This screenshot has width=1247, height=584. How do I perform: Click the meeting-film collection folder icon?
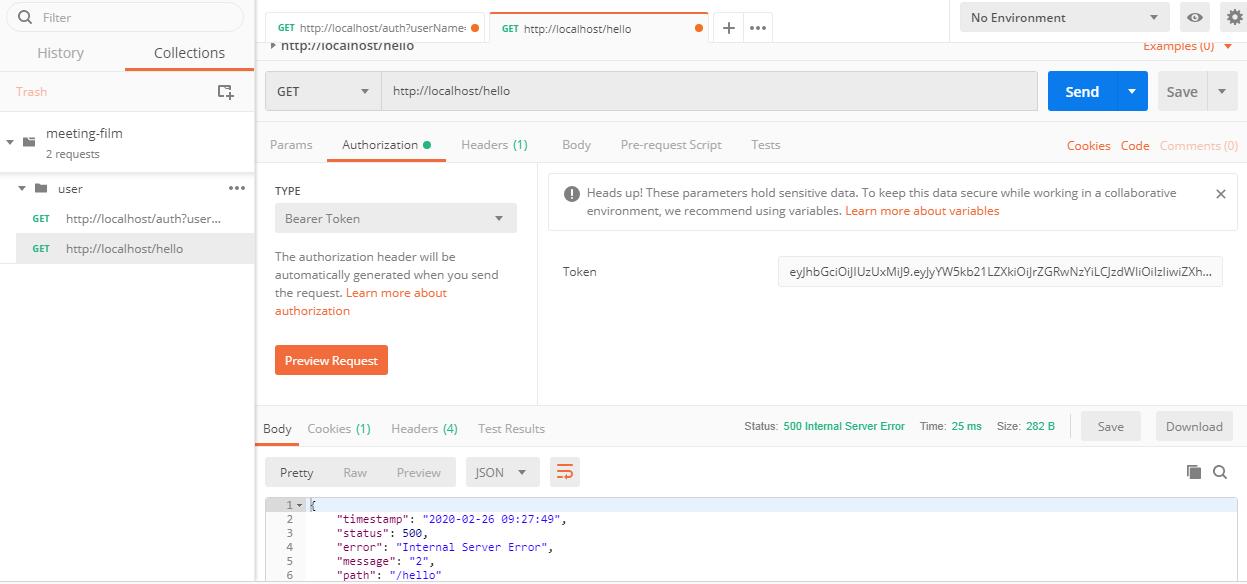coord(29,142)
